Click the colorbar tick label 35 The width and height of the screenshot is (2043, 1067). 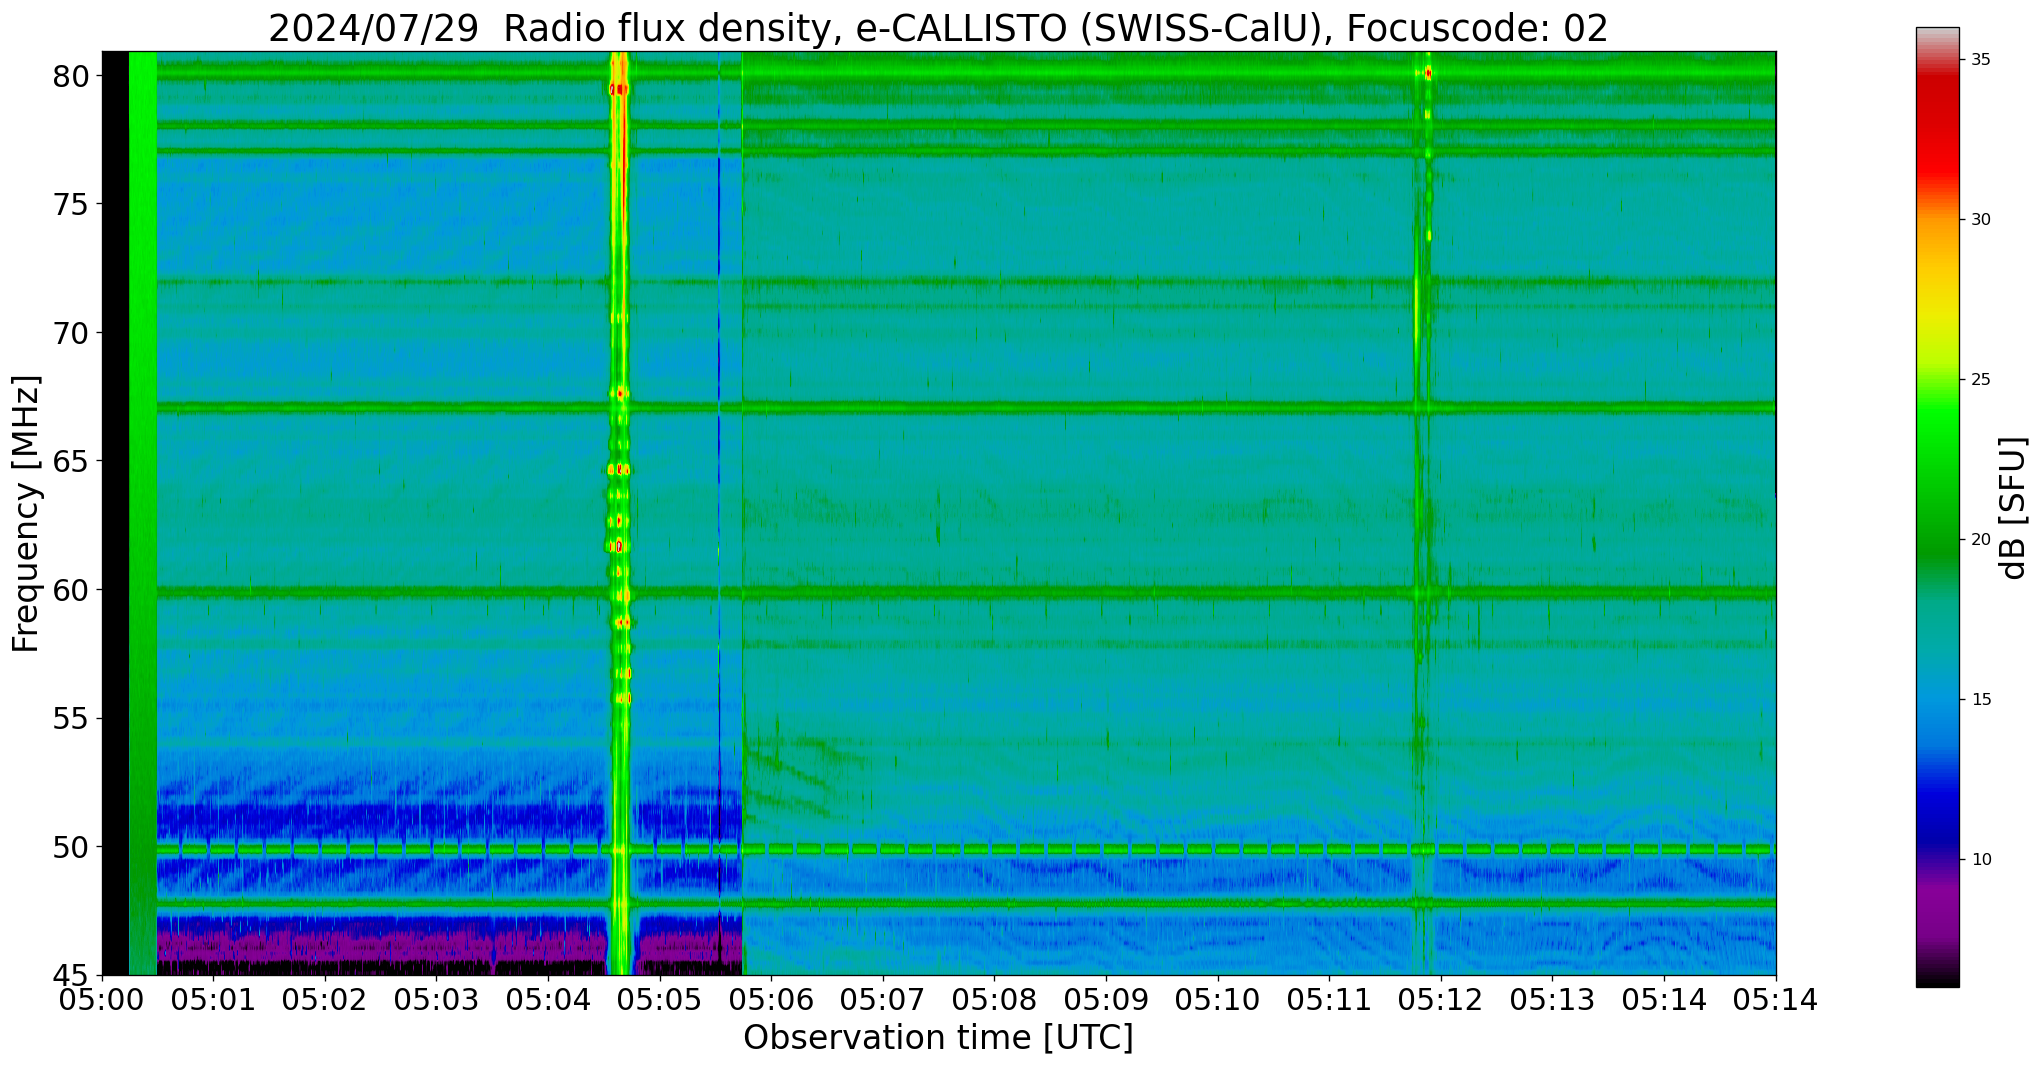tap(1981, 60)
